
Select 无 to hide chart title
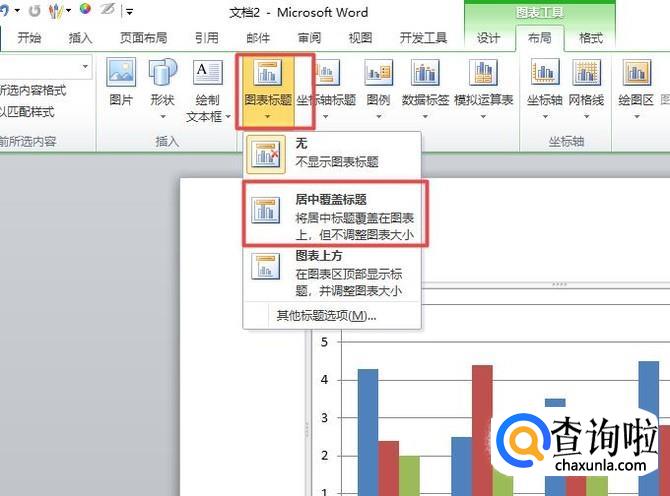pos(332,153)
